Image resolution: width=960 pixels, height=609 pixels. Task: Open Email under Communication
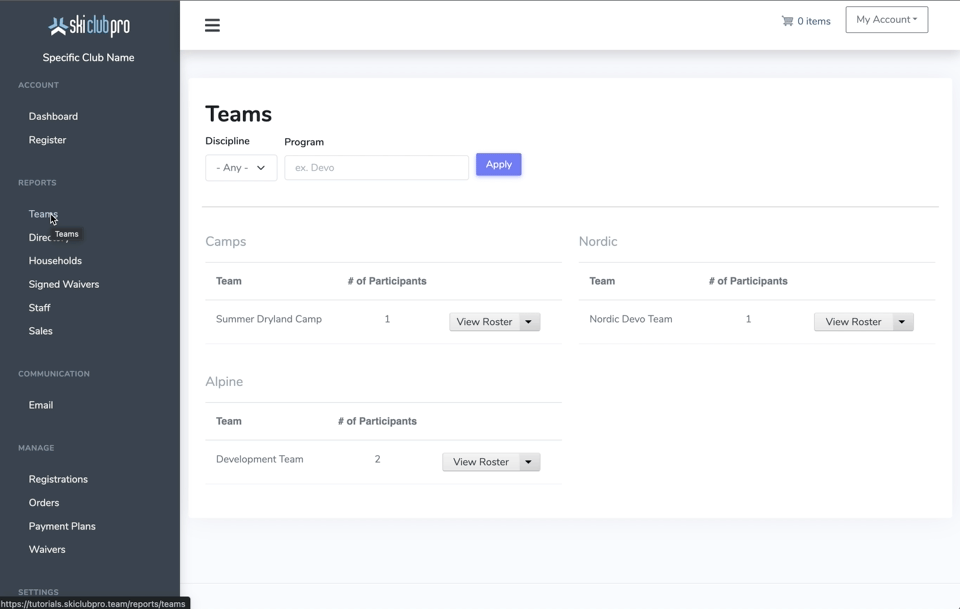pyautogui.click(x=40, y=405)
